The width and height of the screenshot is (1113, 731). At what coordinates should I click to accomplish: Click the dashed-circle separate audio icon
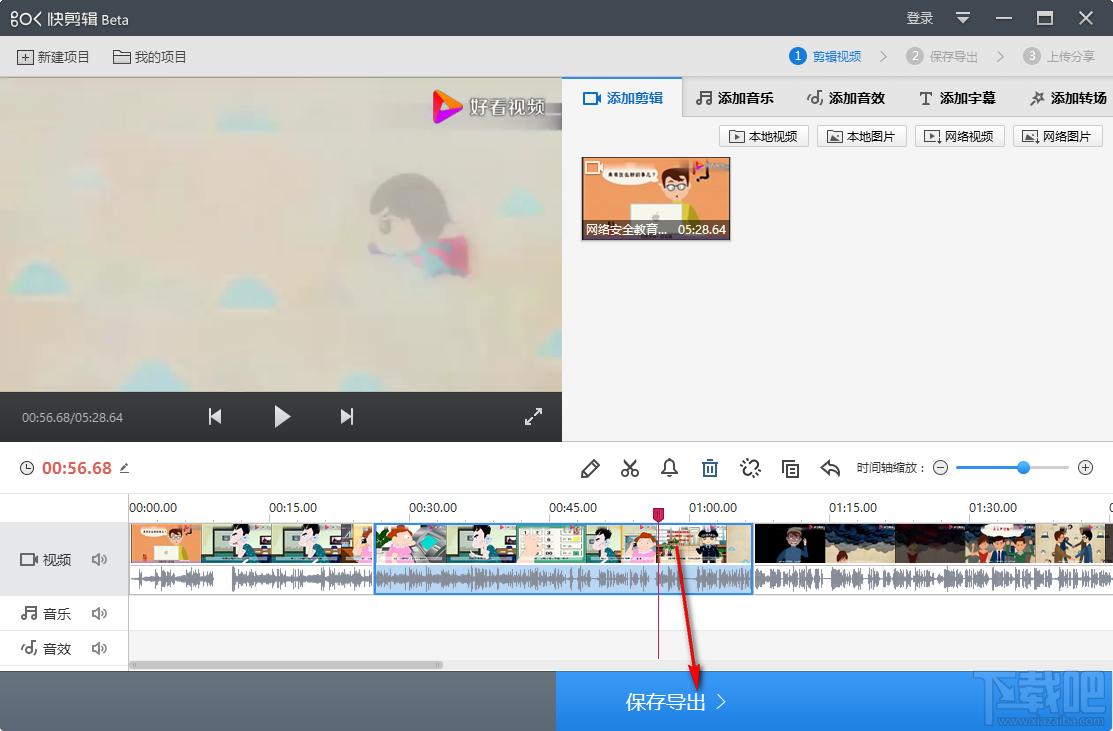[x=750, y=468]
